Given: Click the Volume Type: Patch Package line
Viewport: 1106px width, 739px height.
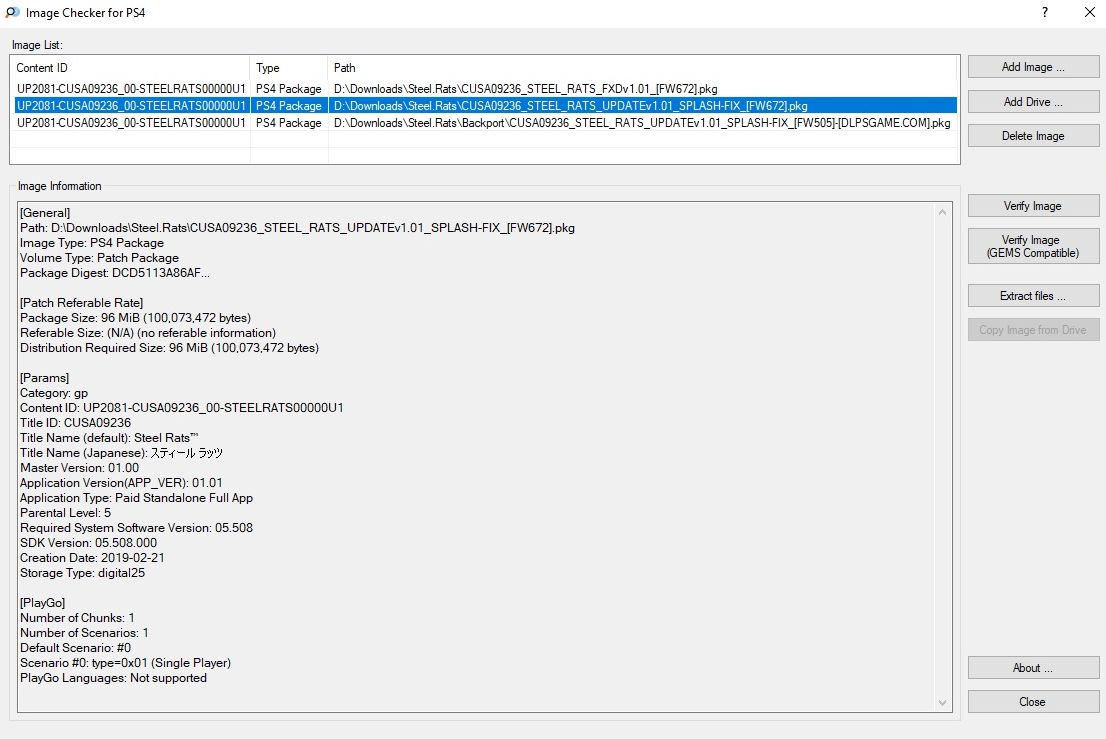Looking at the screenshot, I should [x=99, y=257].
